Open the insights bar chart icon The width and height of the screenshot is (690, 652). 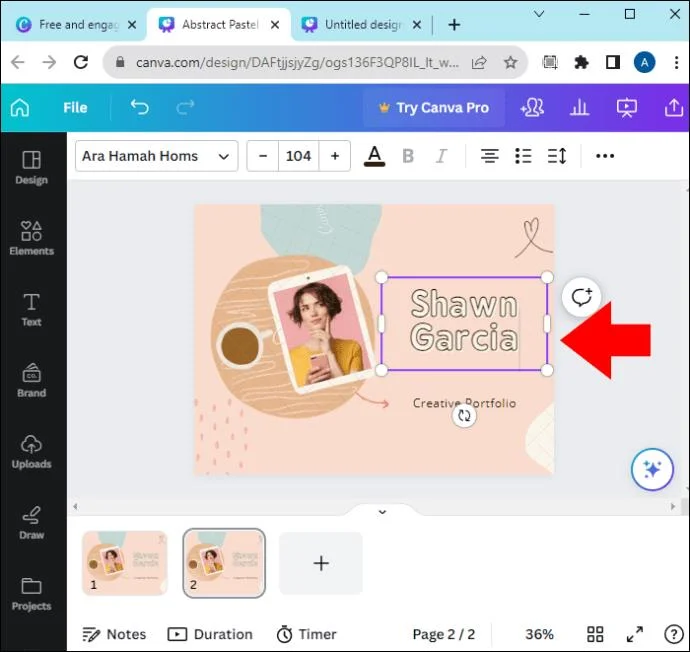click(579, 108)
